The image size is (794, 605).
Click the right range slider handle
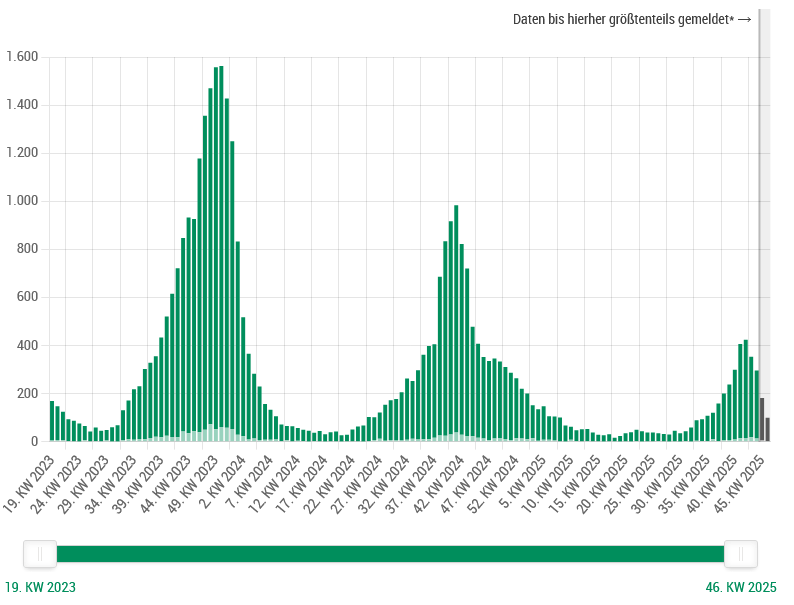[x=740, y=554]
